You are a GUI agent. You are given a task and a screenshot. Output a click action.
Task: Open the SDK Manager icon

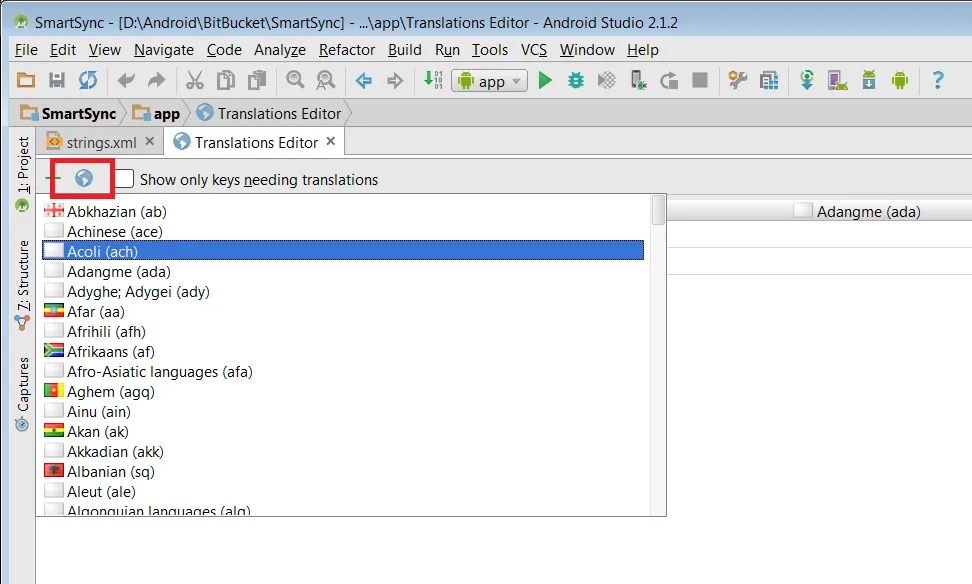(869, 80)
